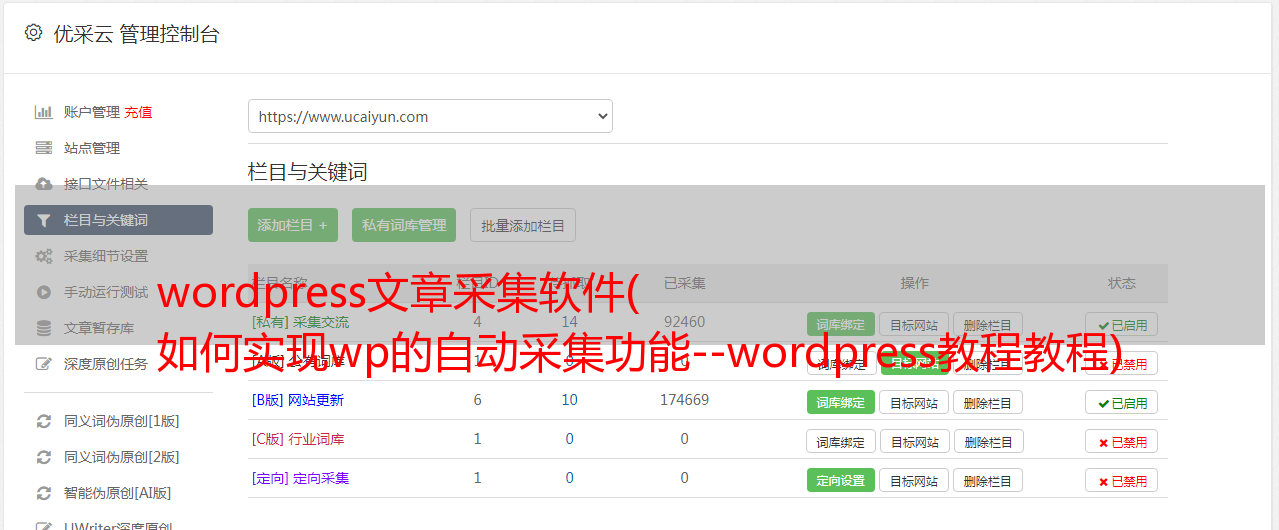Click the 操作 column header
This screenshot has width=1279, height=530.
pos(914,283)
